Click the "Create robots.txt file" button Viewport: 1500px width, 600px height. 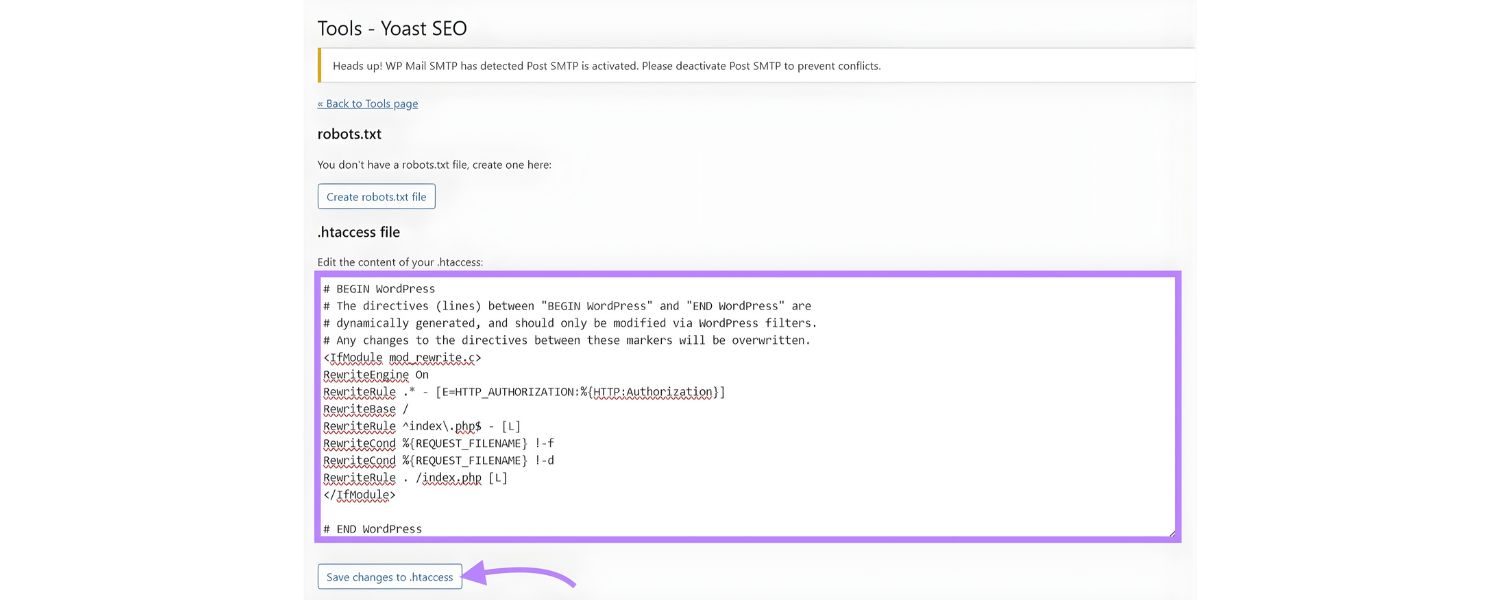(376, 196)
